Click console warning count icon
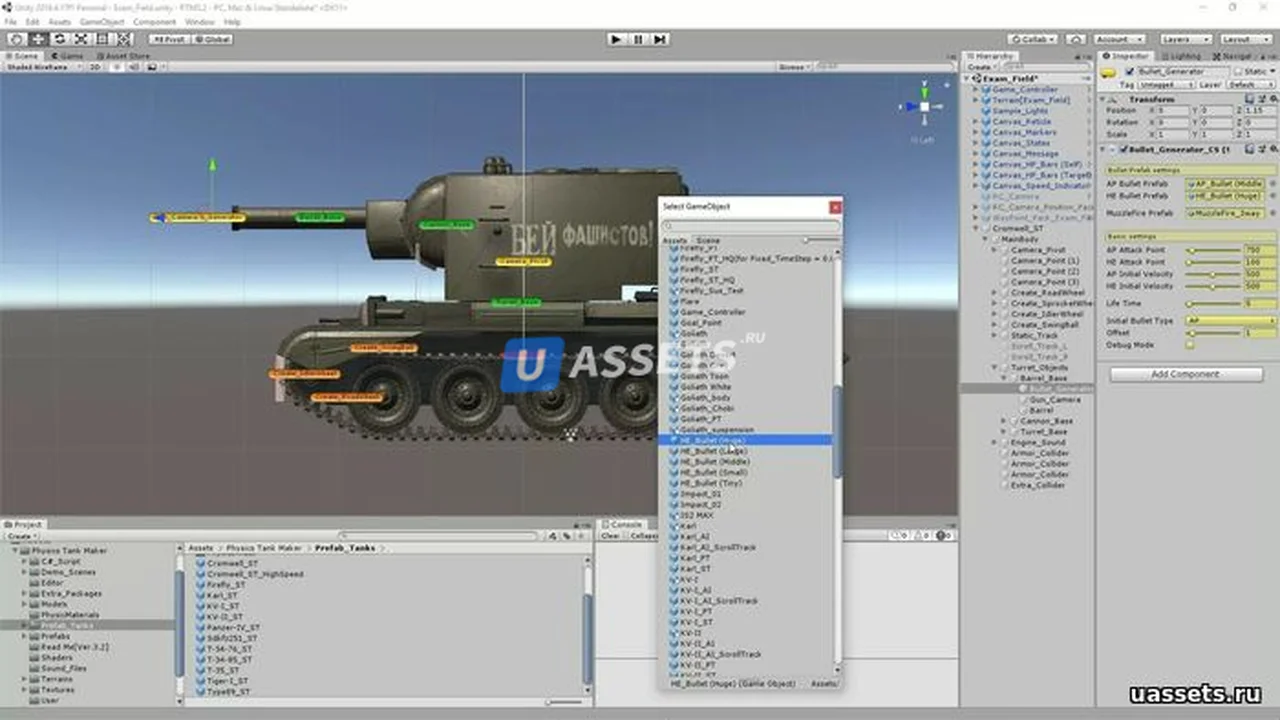 [923, 536]
